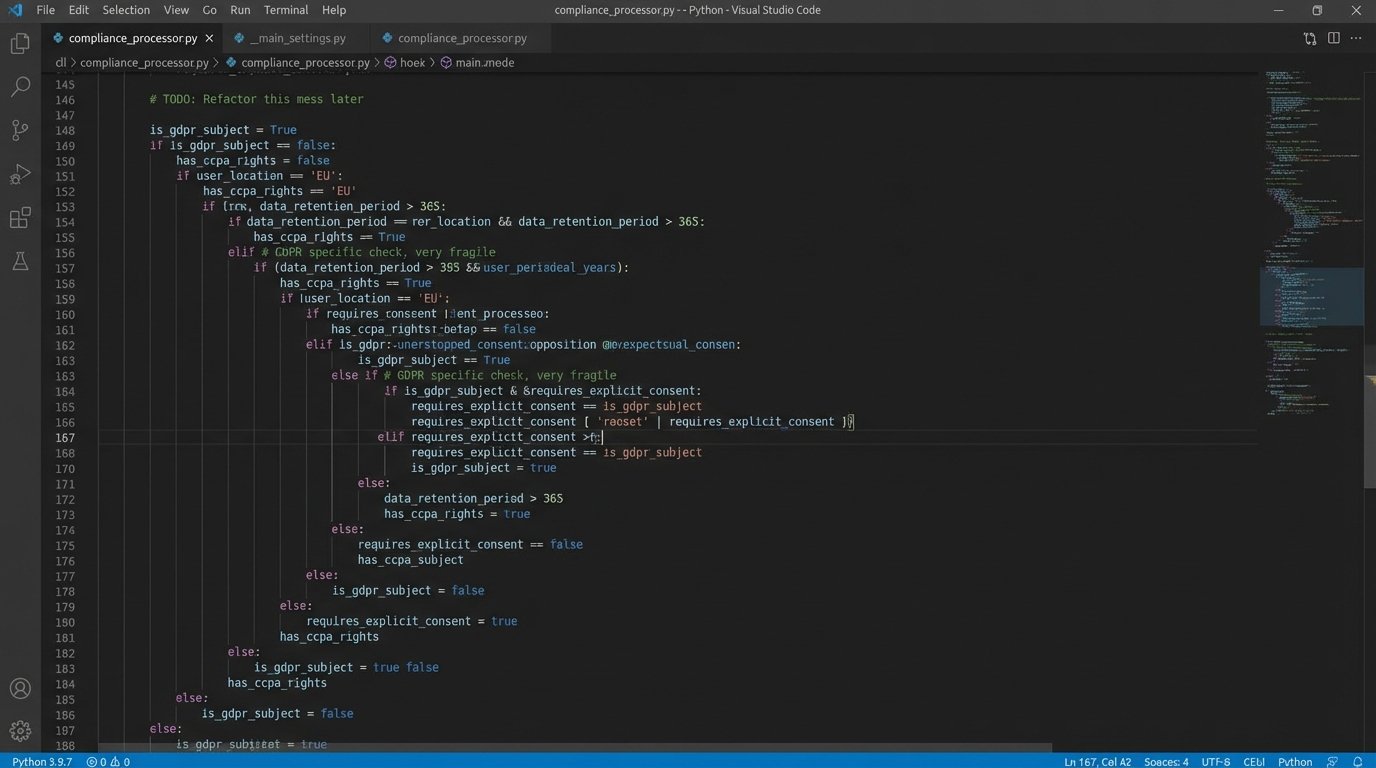Open the Explorer view in activity bar

[20, 44]
